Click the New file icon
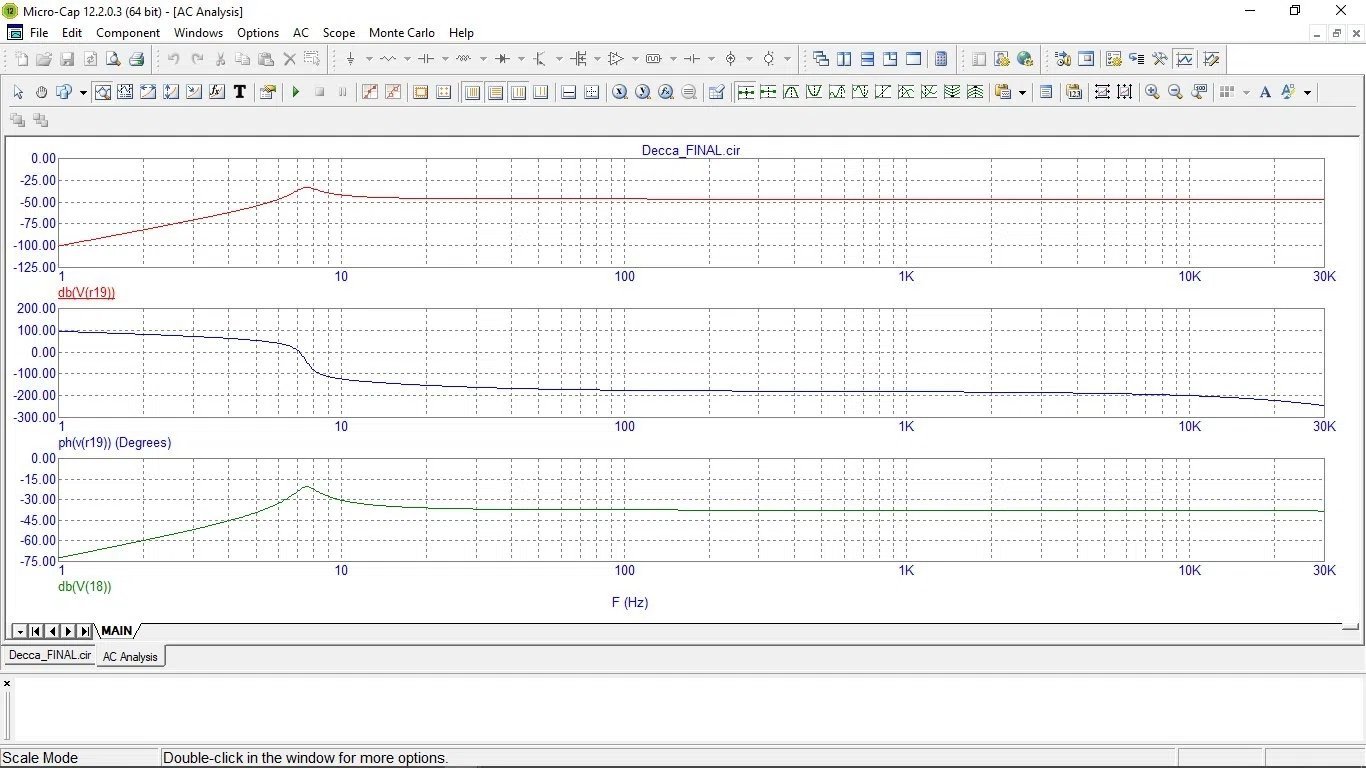The image size is (1366, 768). tap(21, 59)
